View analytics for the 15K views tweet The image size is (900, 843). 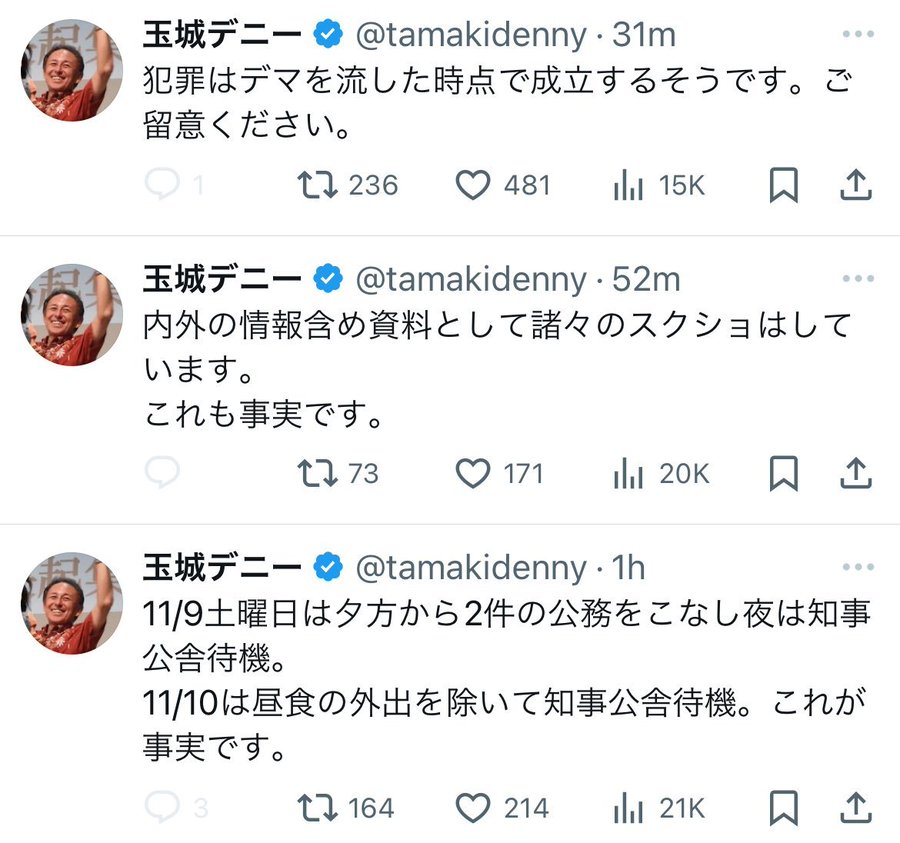coord(628,185)
